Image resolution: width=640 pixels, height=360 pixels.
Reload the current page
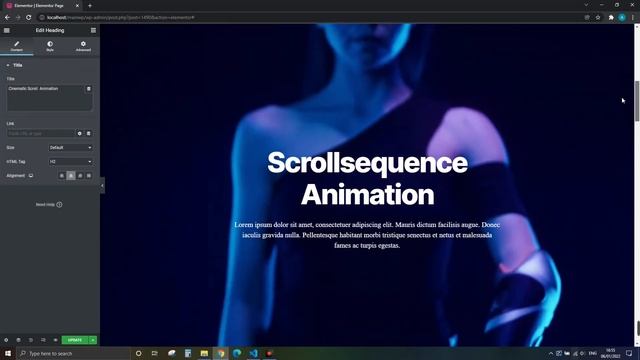[29, 18]
